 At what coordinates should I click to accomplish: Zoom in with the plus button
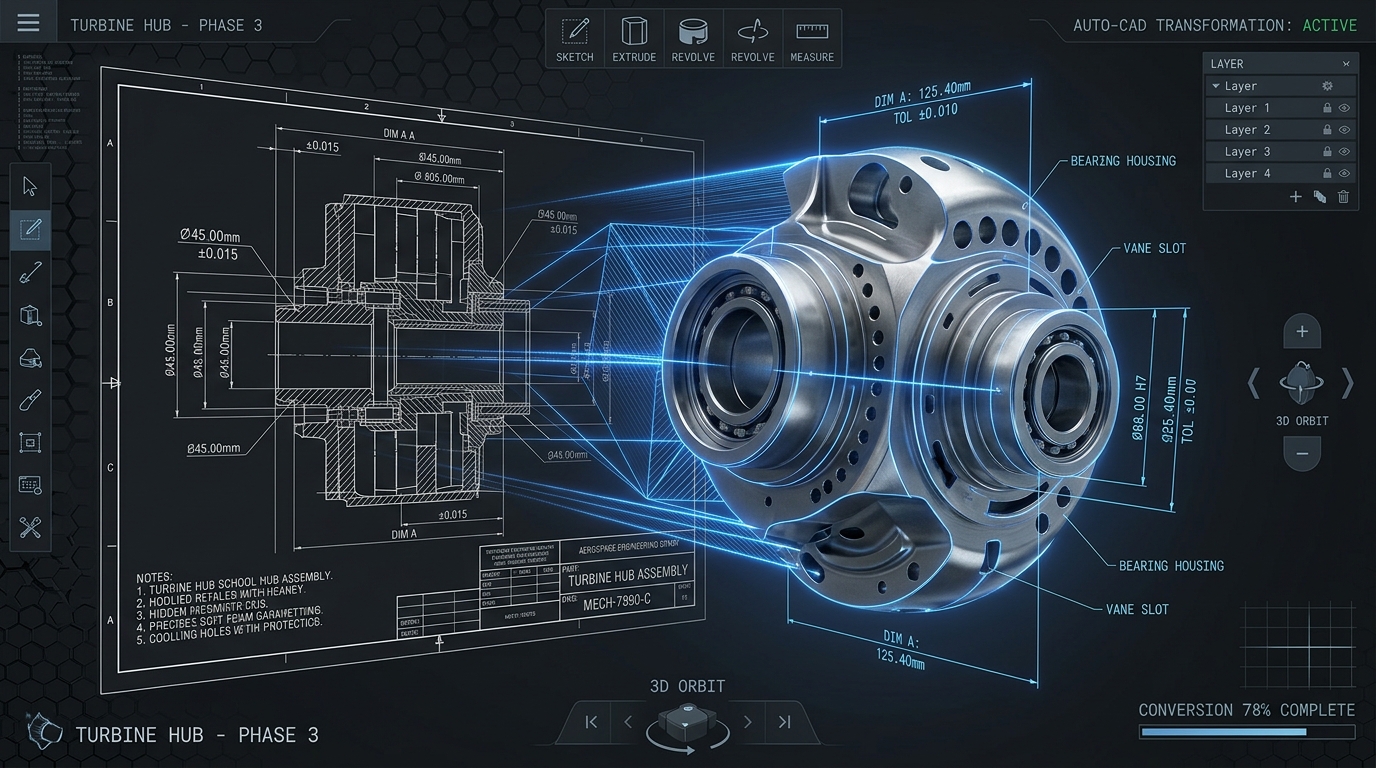point(1302,331)
